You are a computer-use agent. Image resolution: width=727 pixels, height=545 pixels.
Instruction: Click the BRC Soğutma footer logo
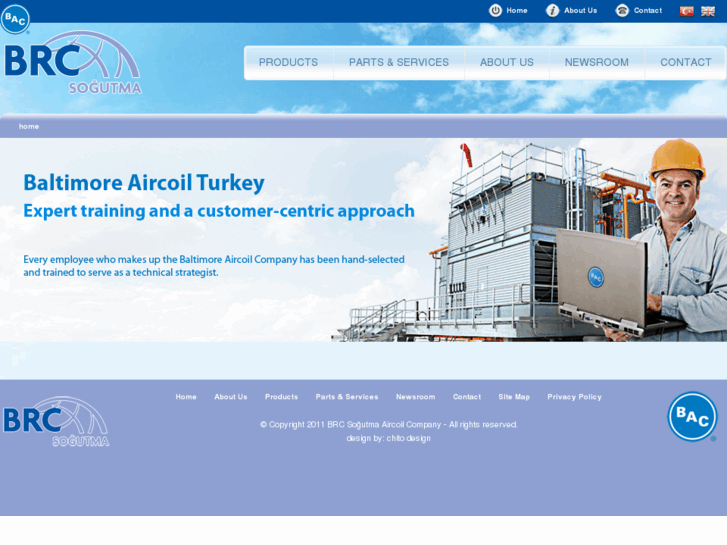point(56,422)
